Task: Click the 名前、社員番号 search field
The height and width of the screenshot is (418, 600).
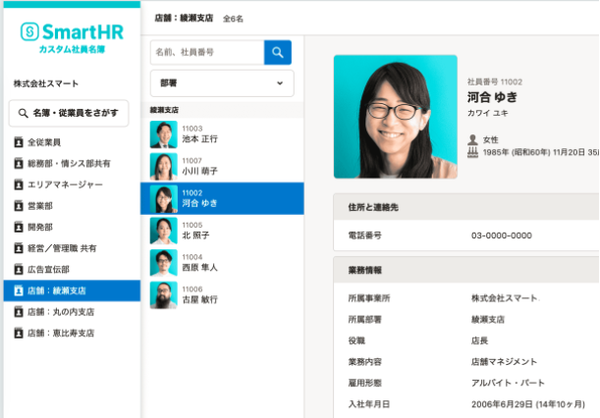Action: point(207,52)
